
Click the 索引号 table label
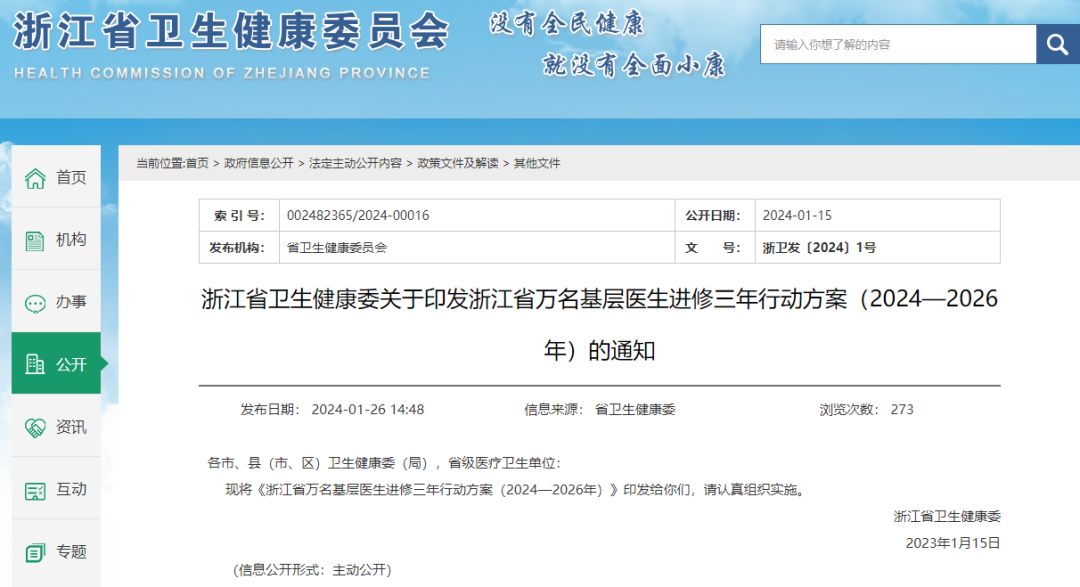coord(239,216)
